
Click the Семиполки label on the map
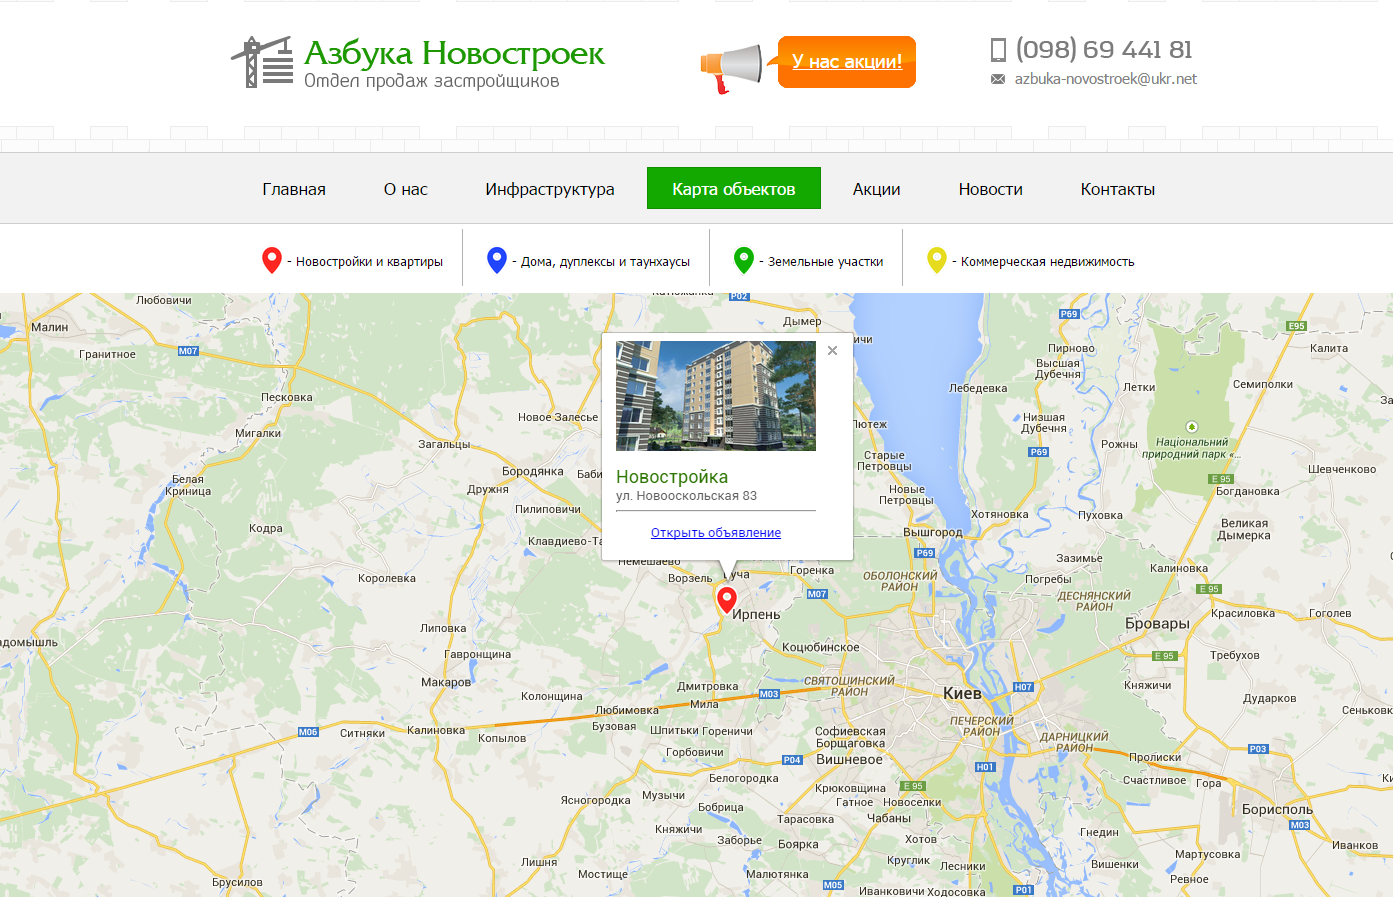(1263, 384)
